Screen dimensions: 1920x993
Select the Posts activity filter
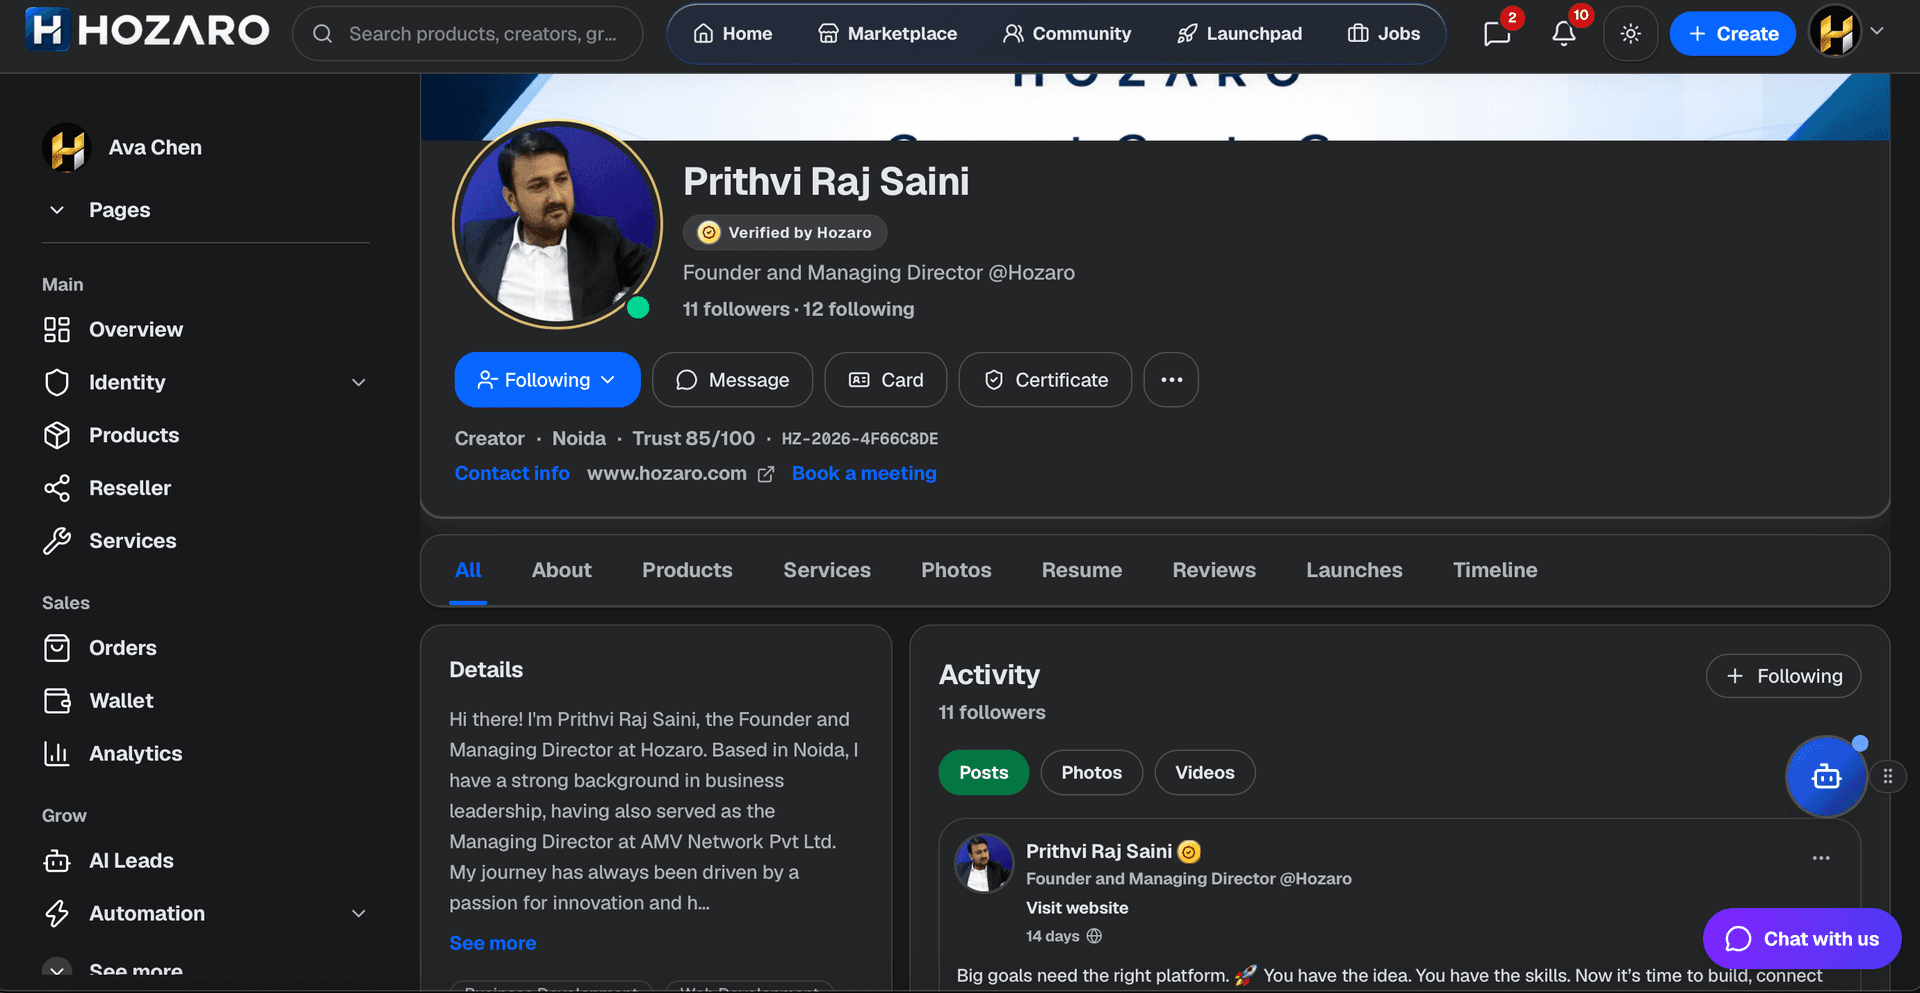[x=983, y=772]
